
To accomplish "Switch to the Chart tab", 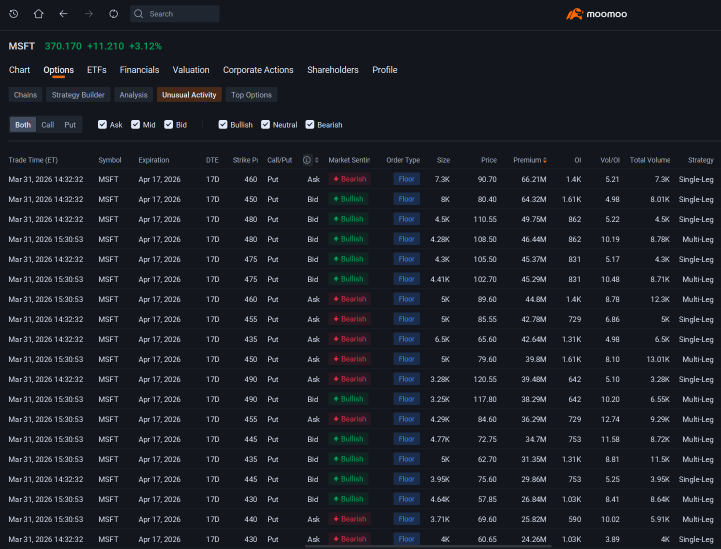I will click(19, 70).
